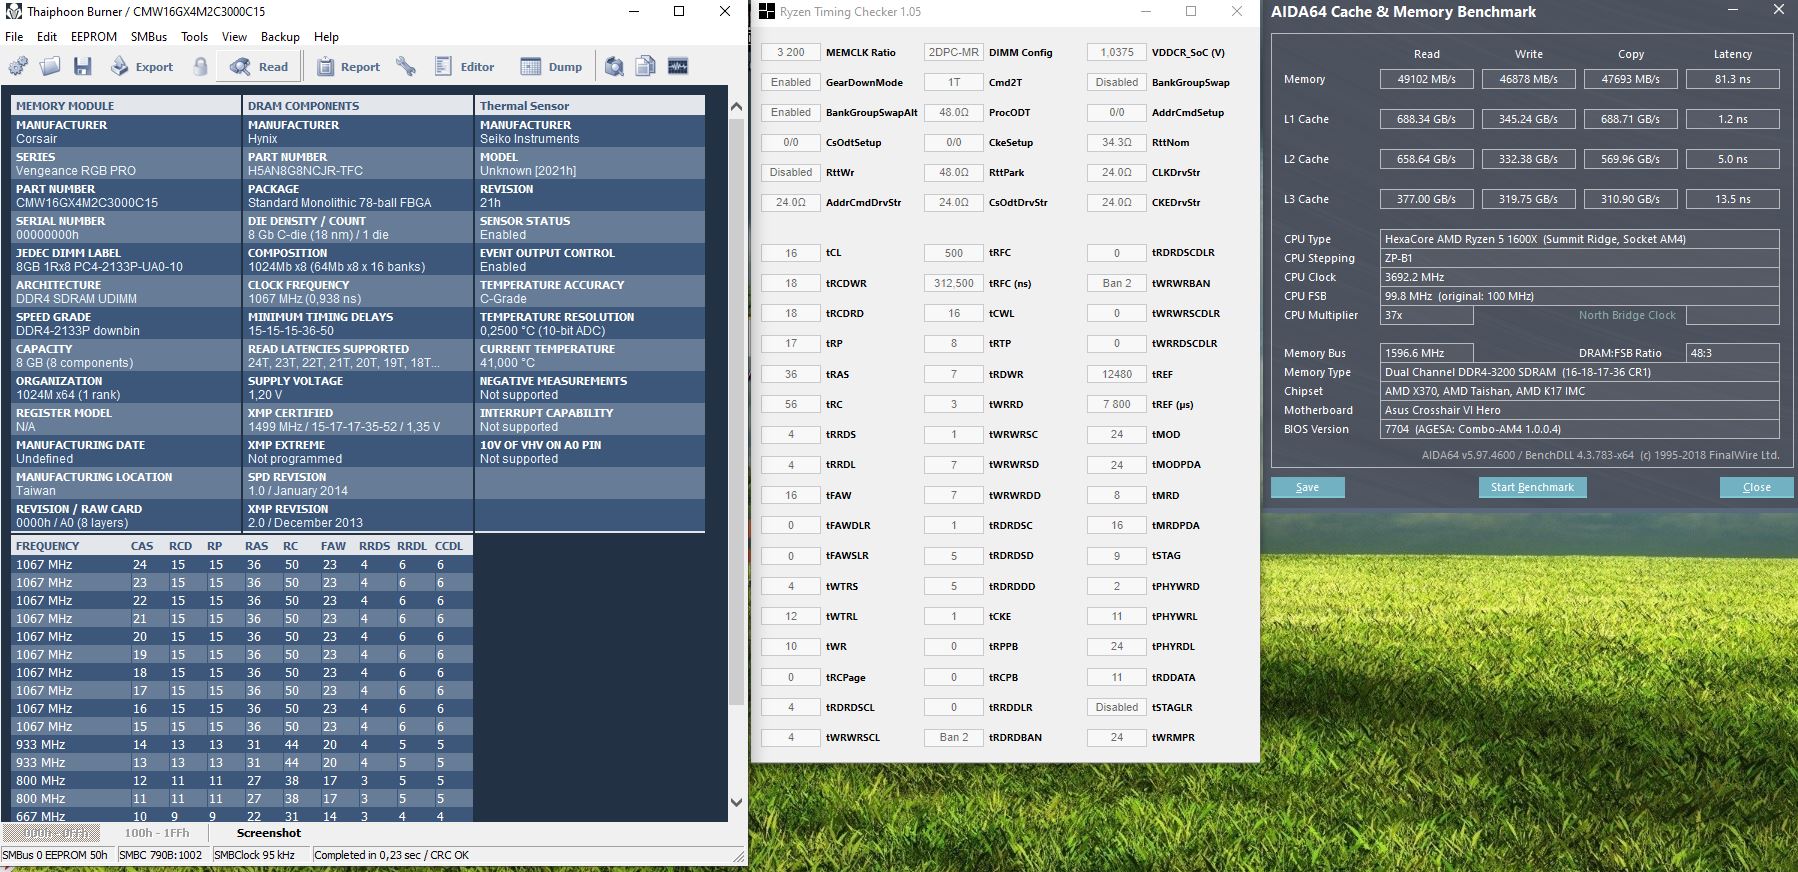Click the floppy disk save icon
This screenshot has width=1798, height=872.
coord(82,67)
